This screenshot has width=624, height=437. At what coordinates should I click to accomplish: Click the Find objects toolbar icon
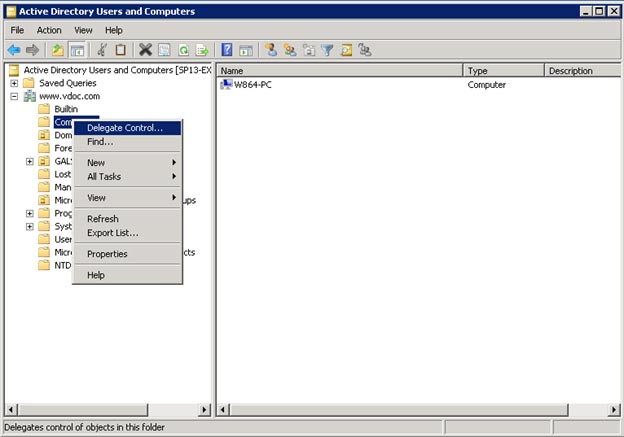pos(346,50)
